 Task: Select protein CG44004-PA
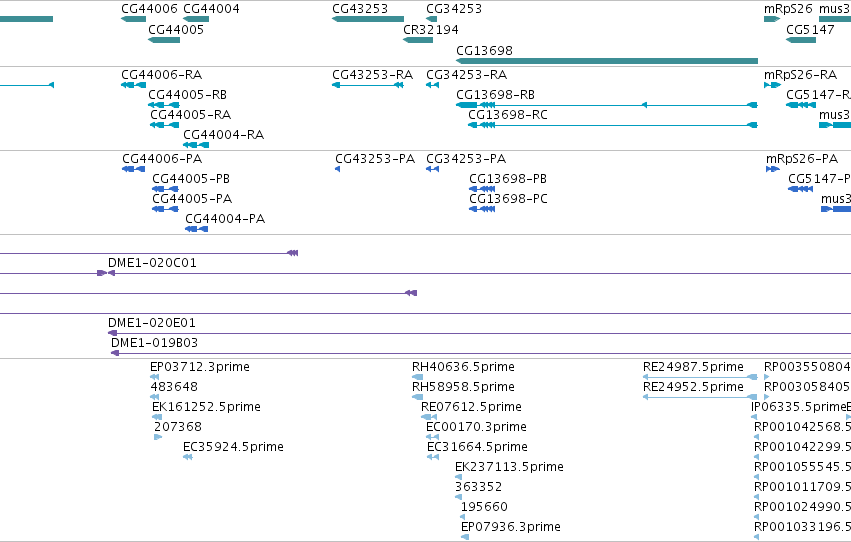point(196,229)
